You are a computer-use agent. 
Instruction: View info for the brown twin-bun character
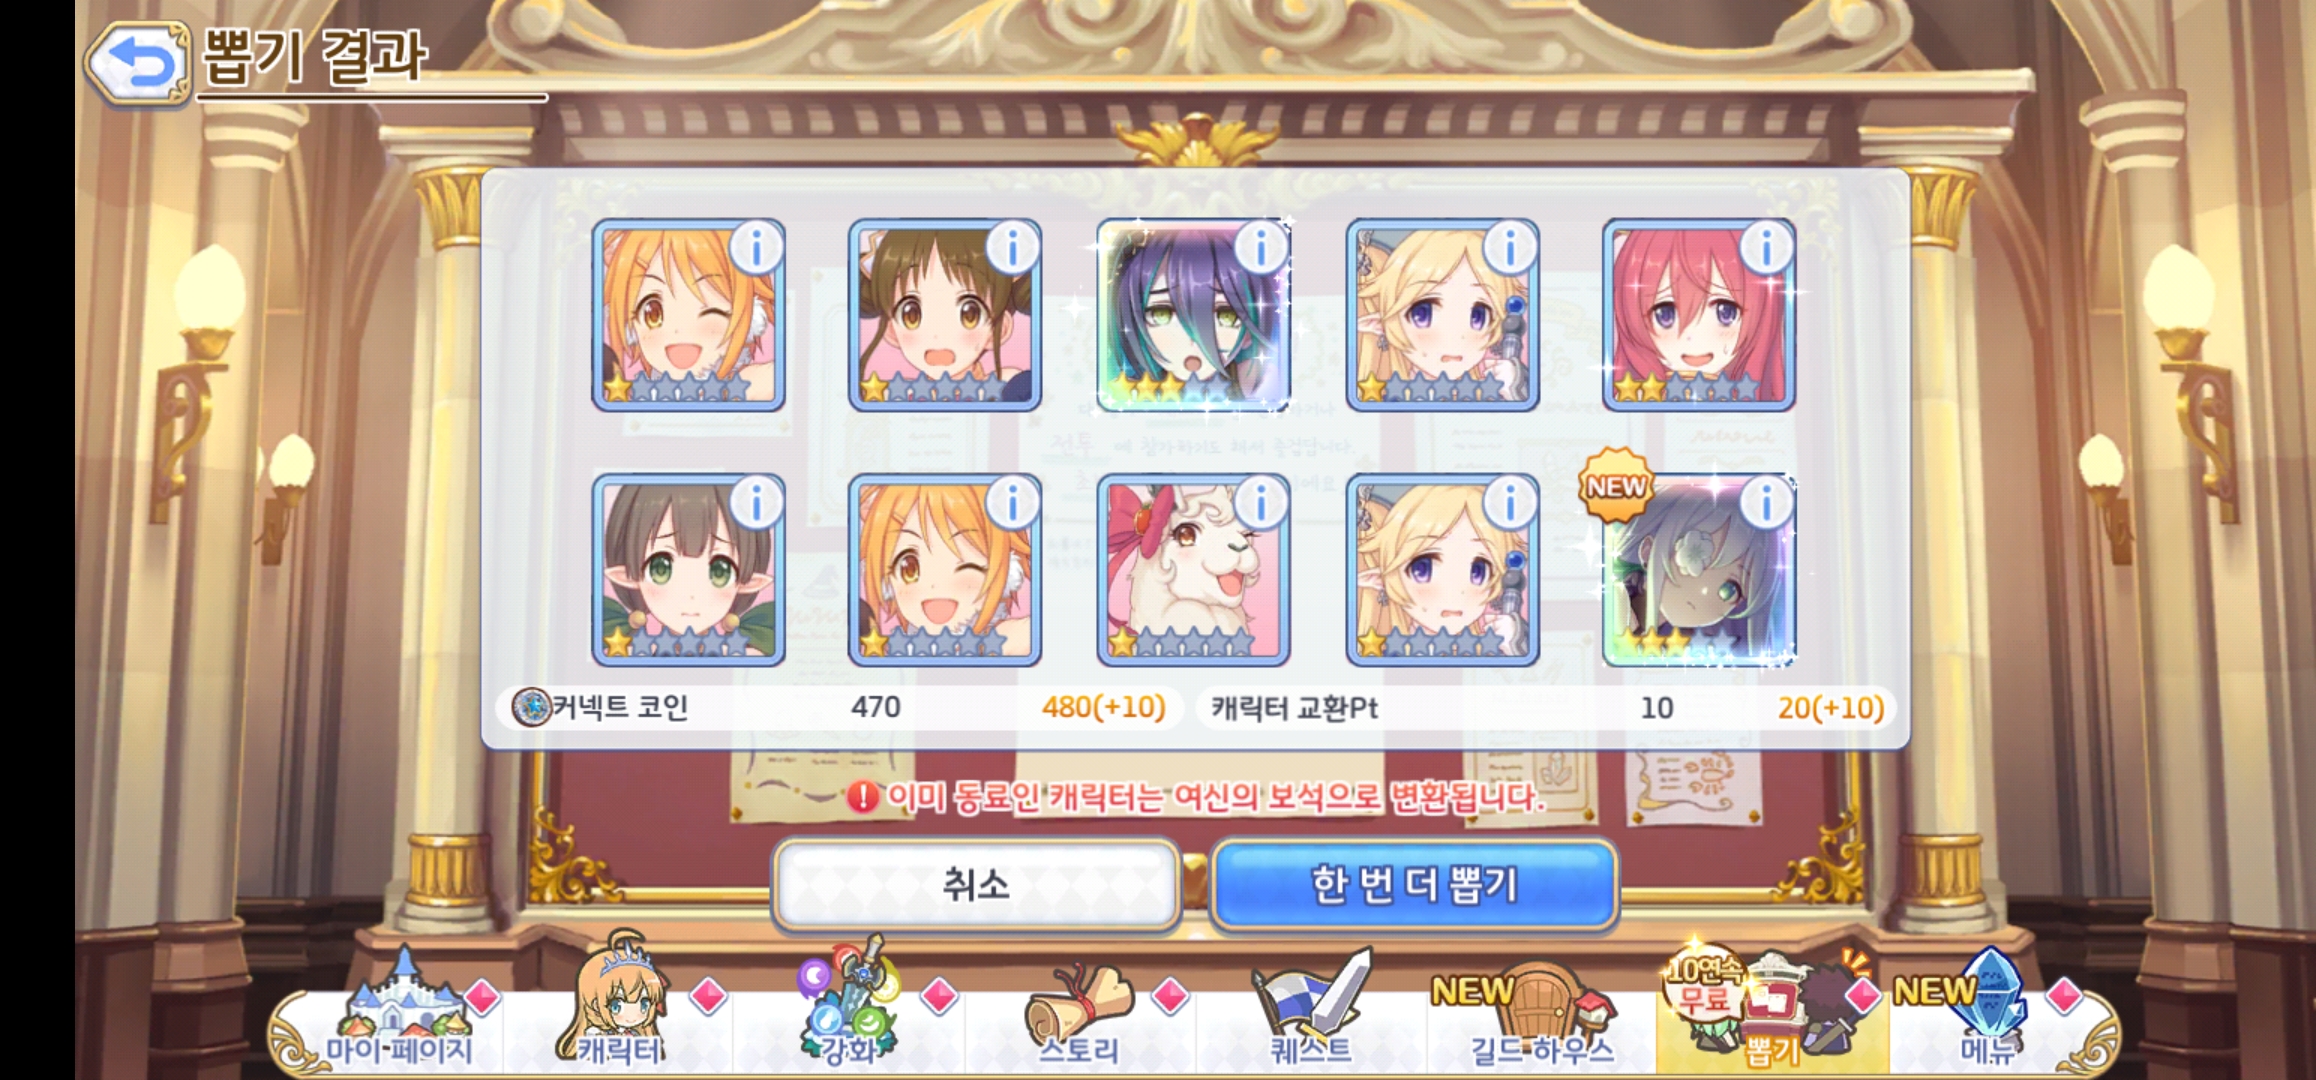[x=1011, y=248]
